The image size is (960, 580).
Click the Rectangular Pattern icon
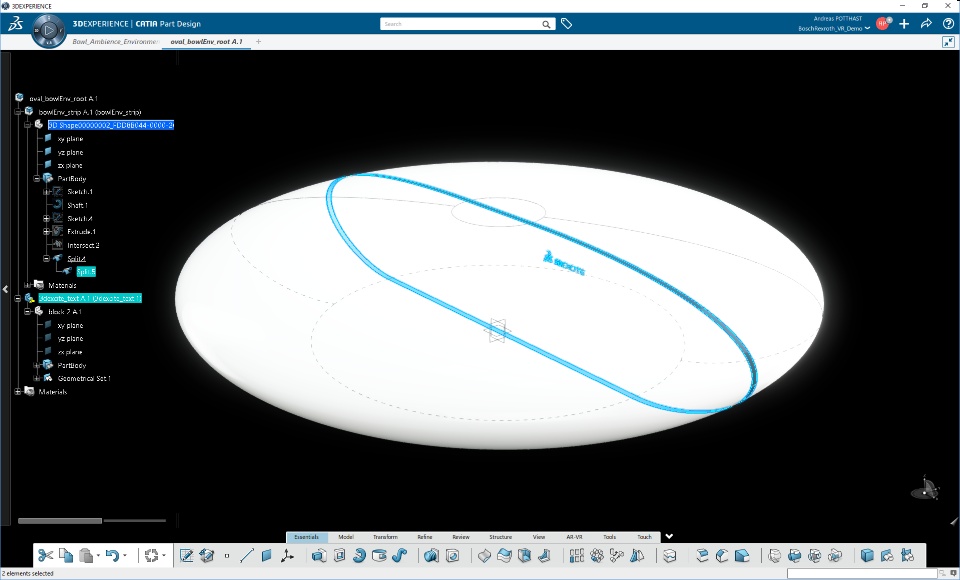(577, 556)
